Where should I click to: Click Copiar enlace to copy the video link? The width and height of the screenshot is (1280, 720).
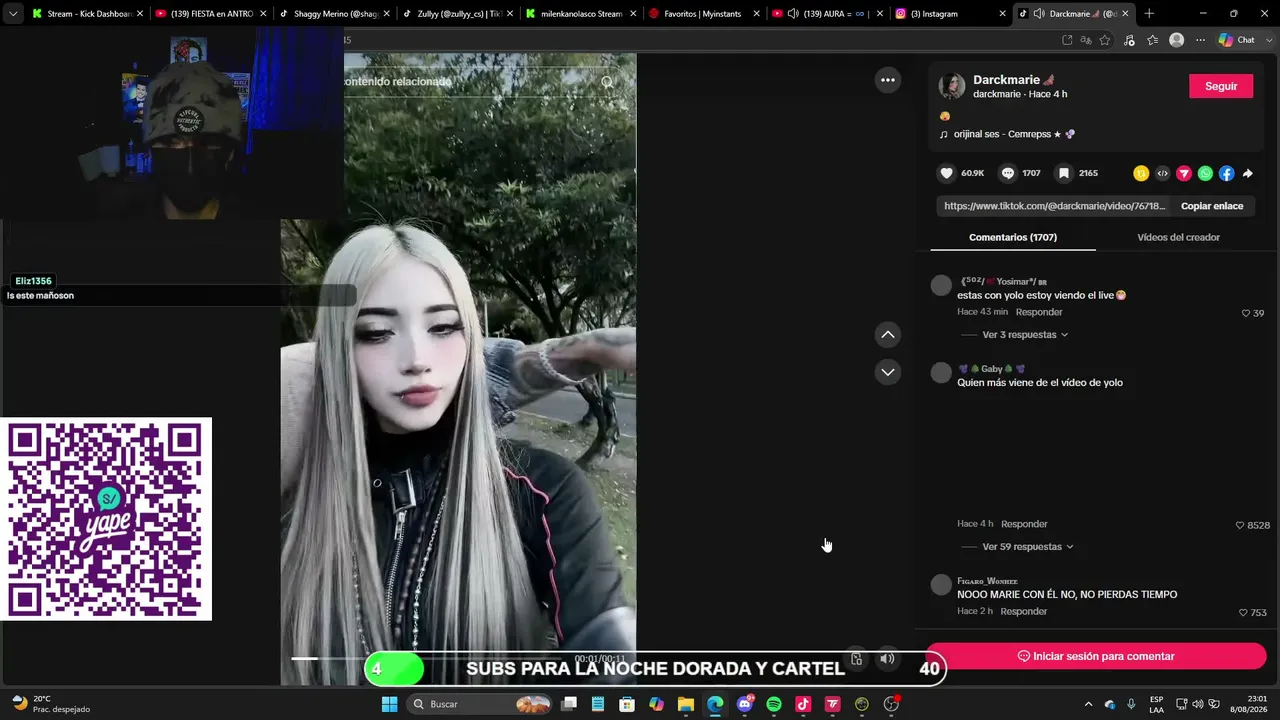click(x=1212, y=206)
